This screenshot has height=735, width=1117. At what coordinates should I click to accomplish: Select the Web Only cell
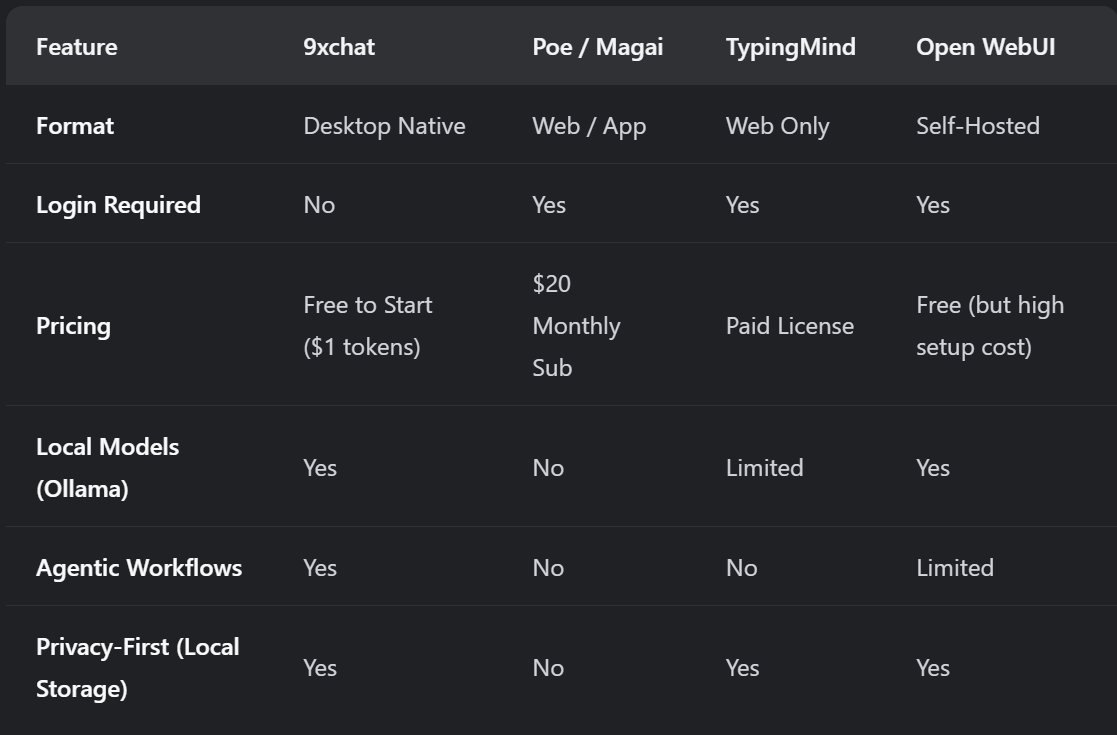tap(777, 126)
